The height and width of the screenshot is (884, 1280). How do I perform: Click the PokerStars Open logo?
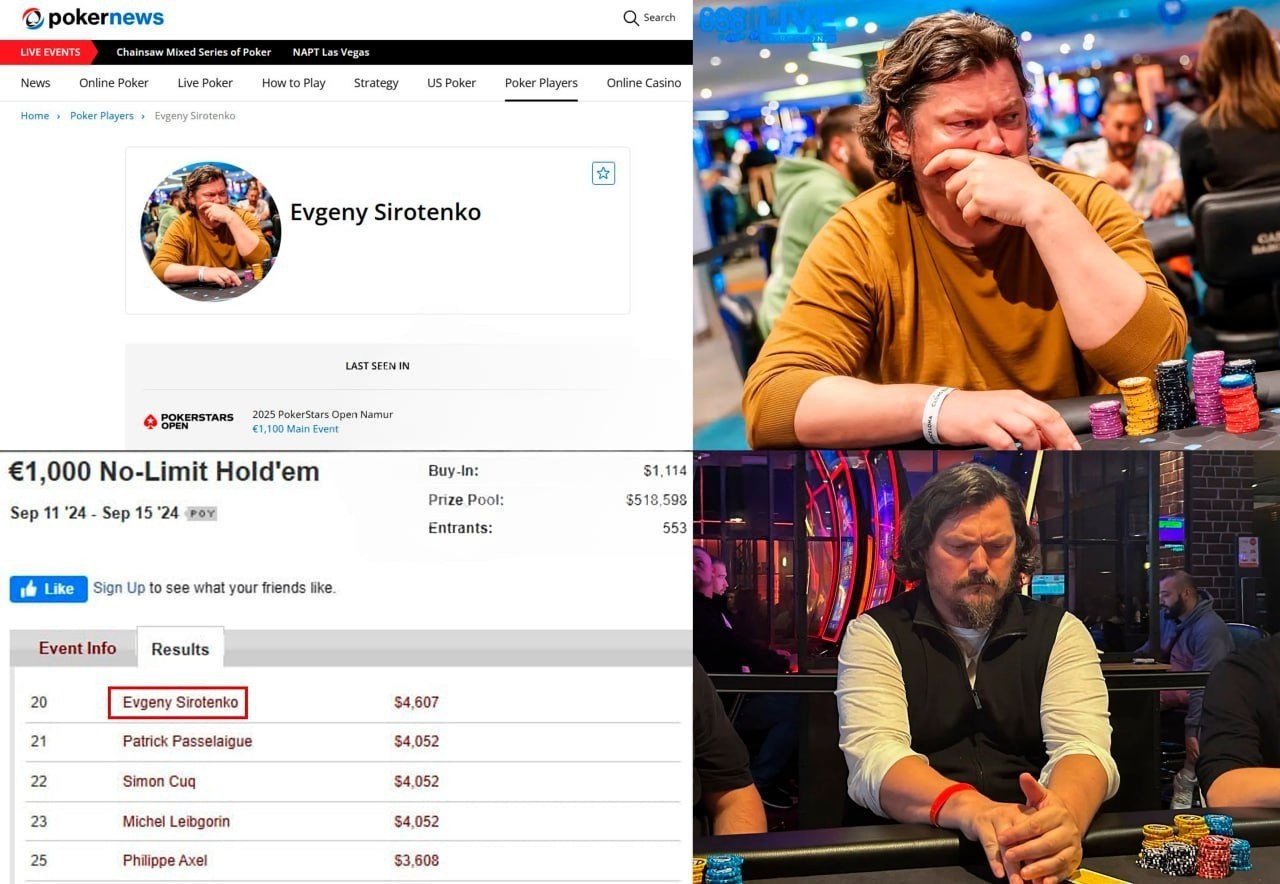click(x=188, y=421)
